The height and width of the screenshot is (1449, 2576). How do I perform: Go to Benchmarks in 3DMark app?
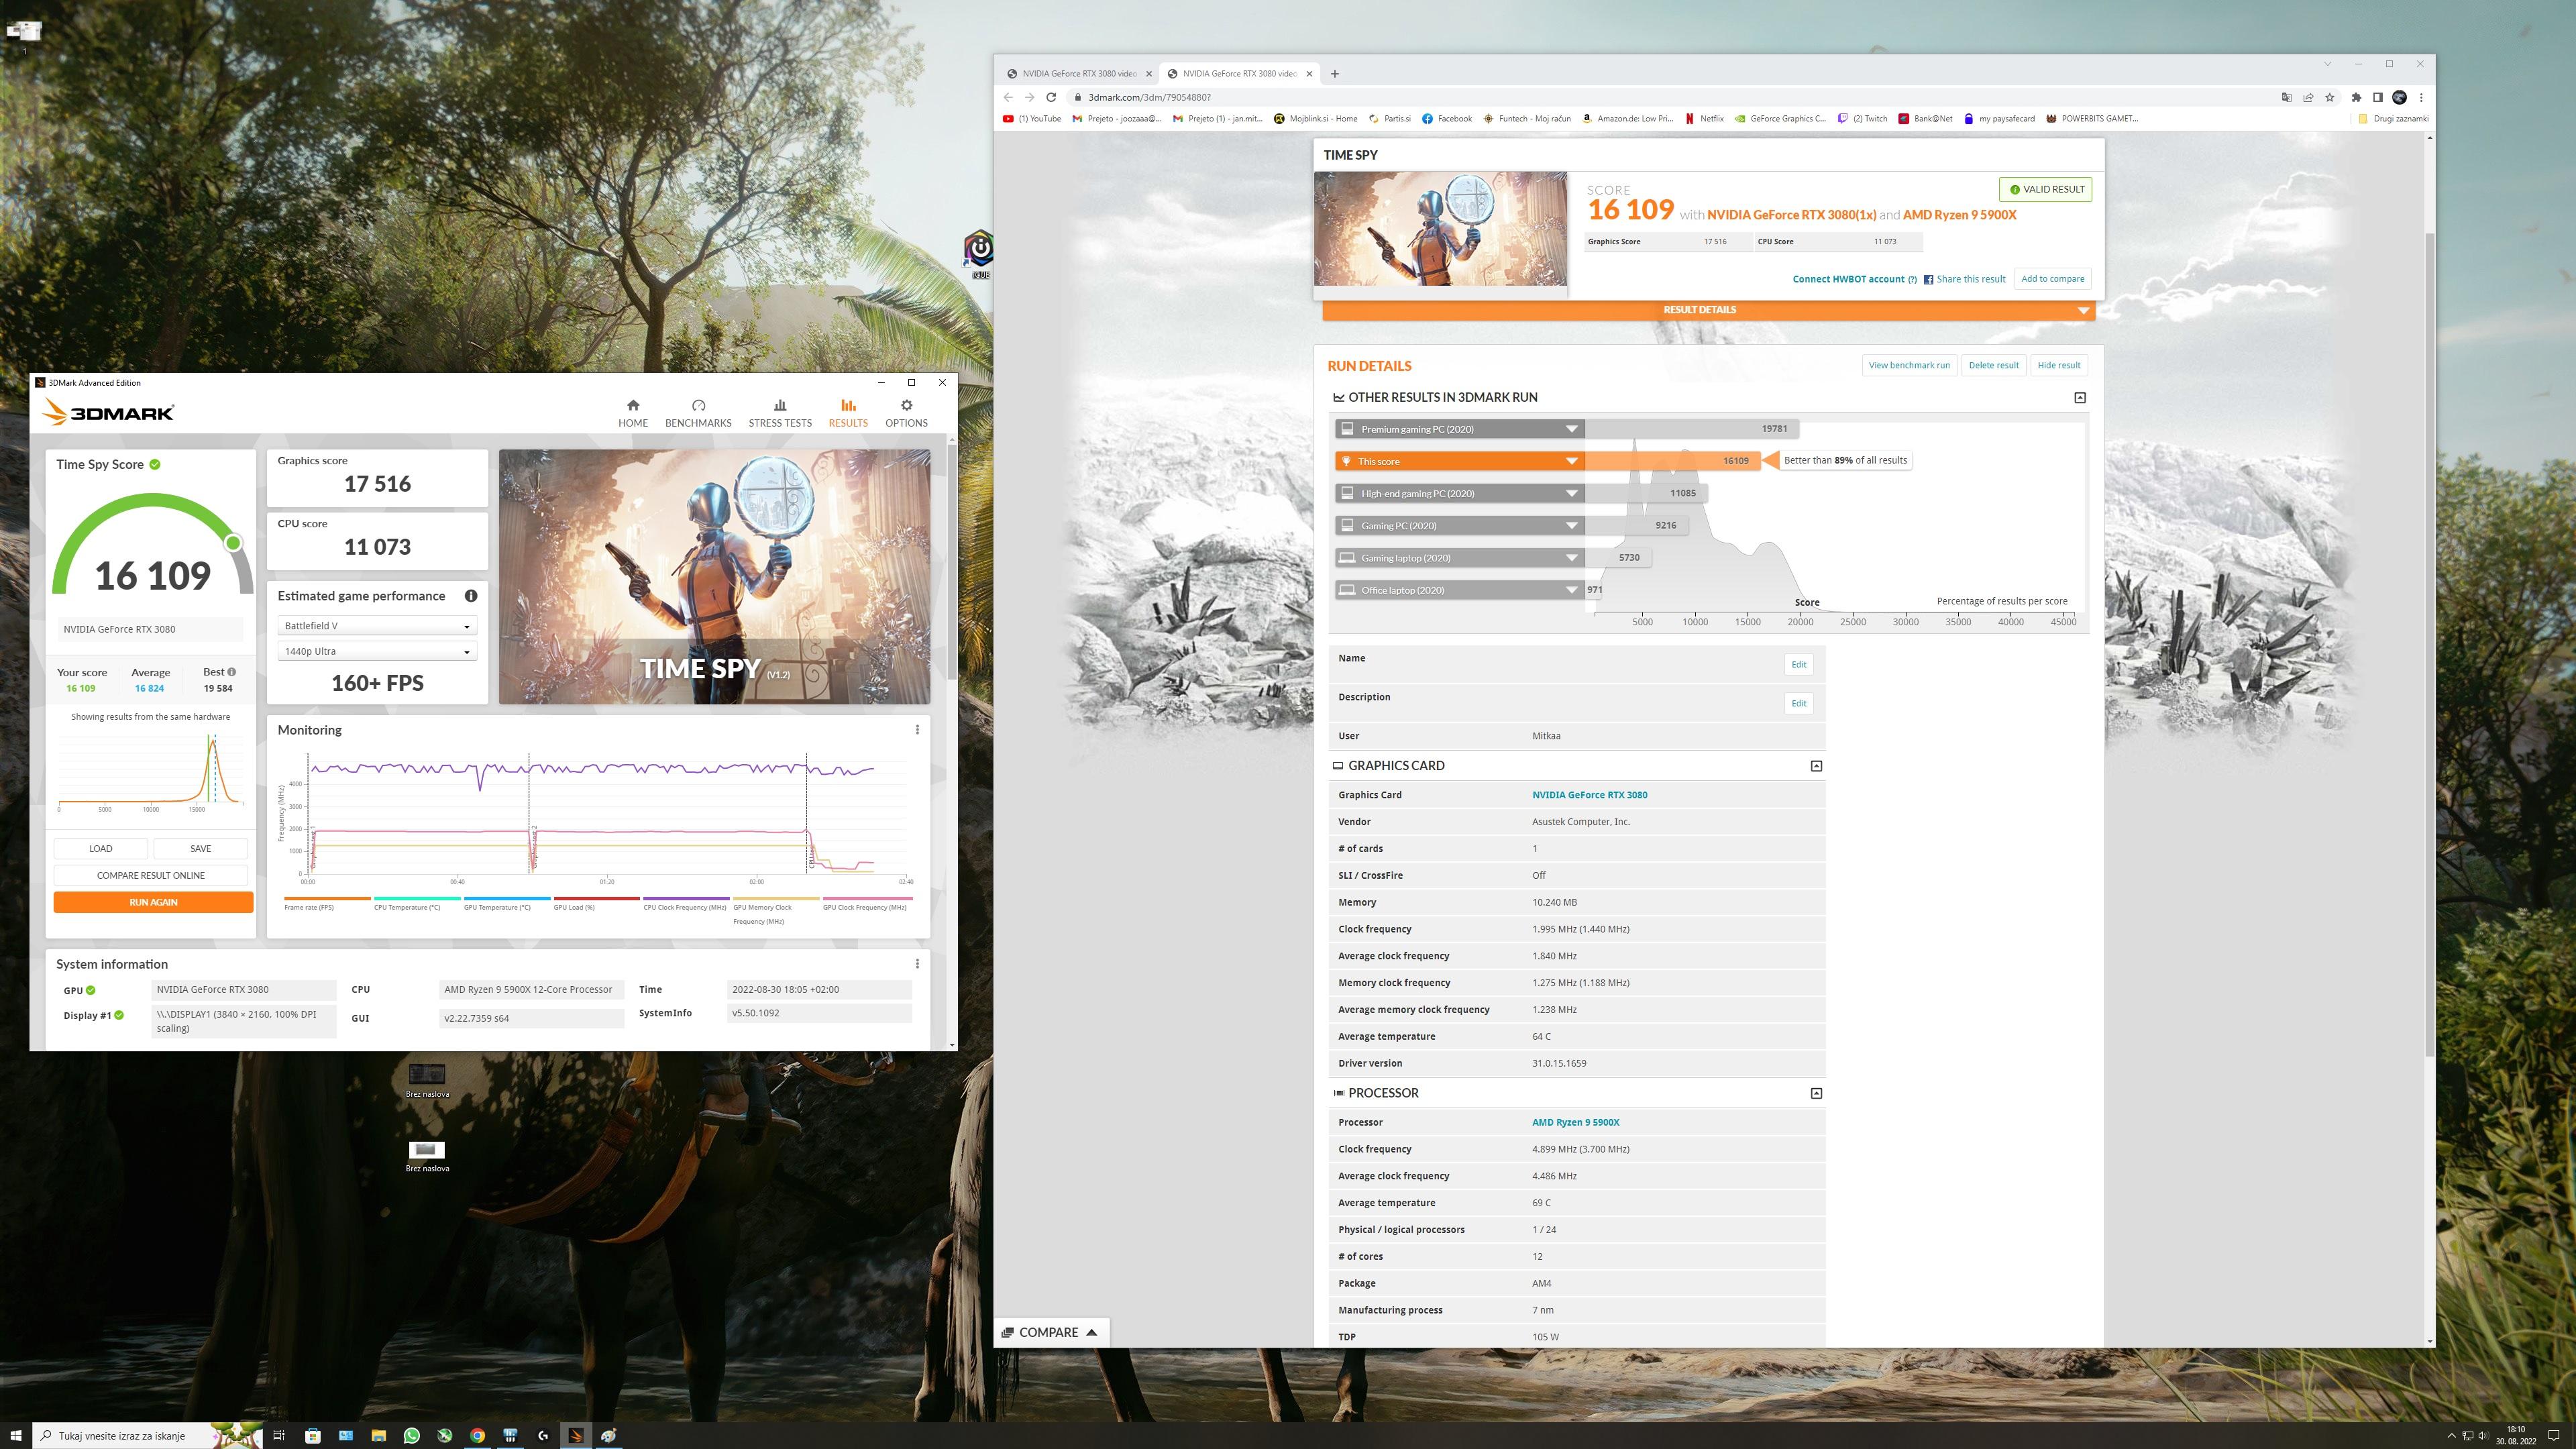698,413
